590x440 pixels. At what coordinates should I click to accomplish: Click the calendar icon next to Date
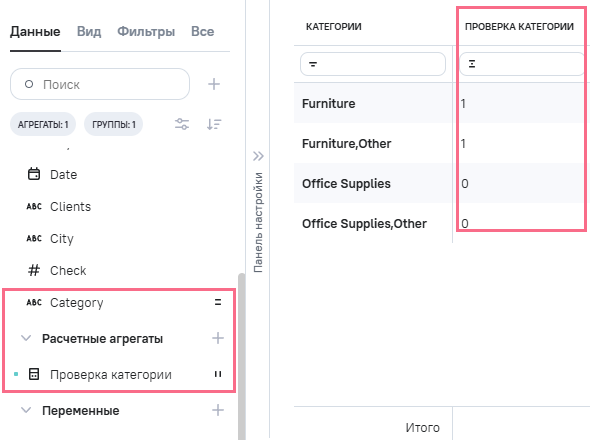click(x=34, y=174)
